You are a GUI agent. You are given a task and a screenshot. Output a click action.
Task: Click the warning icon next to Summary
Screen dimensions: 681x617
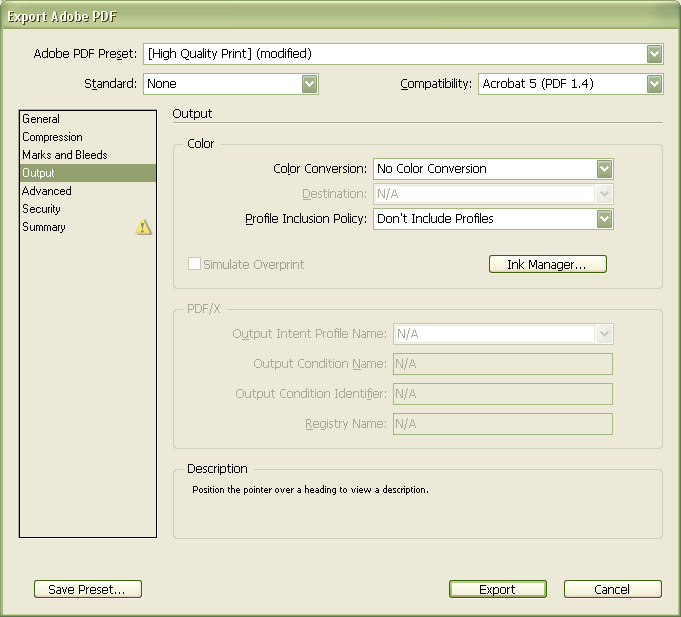point(143,227)
